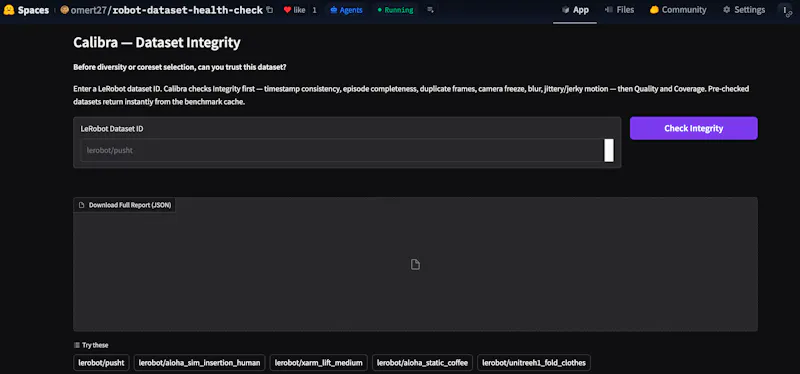Open the robot-dataset-health-check space link

pyautogui.click(x=188, y=10)
